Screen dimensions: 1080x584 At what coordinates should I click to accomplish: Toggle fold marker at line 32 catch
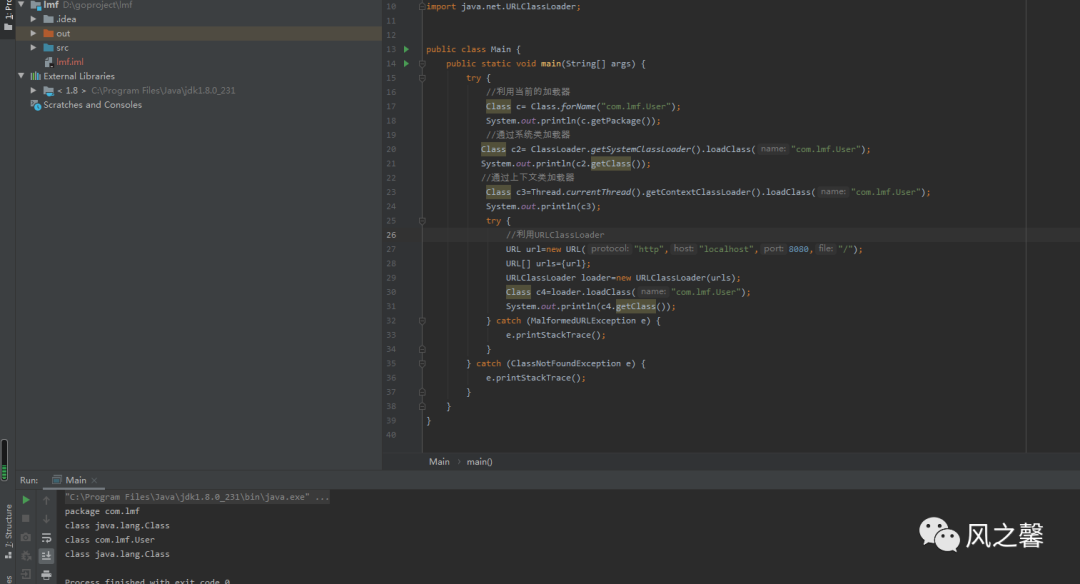[x=422, y=320]
